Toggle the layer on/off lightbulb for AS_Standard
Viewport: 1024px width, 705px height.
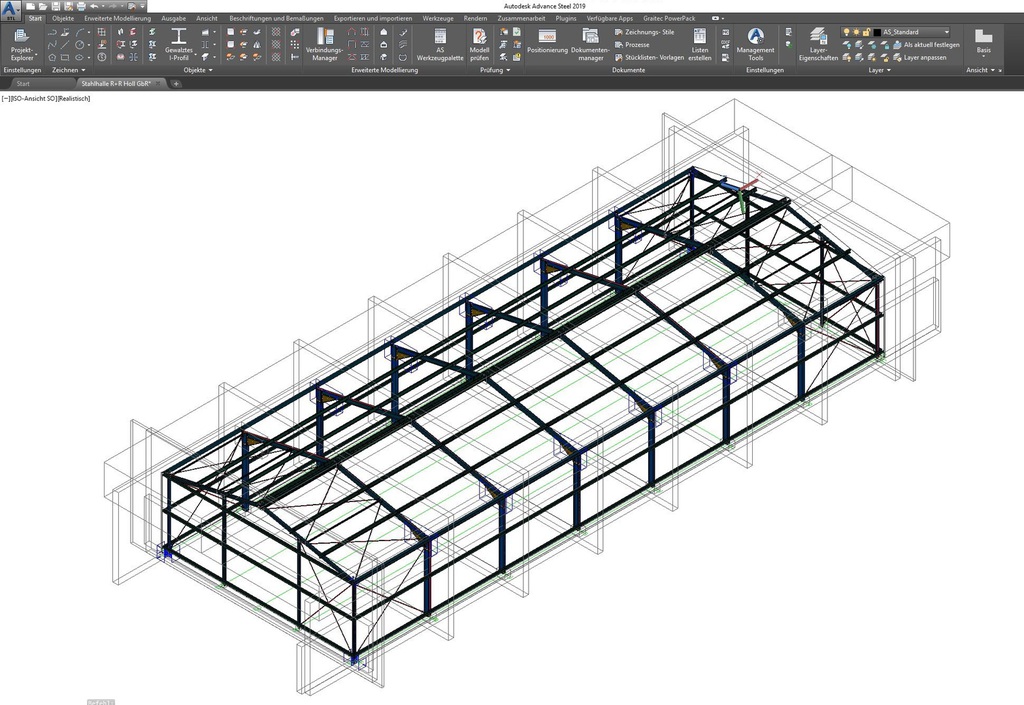point(846,32)
